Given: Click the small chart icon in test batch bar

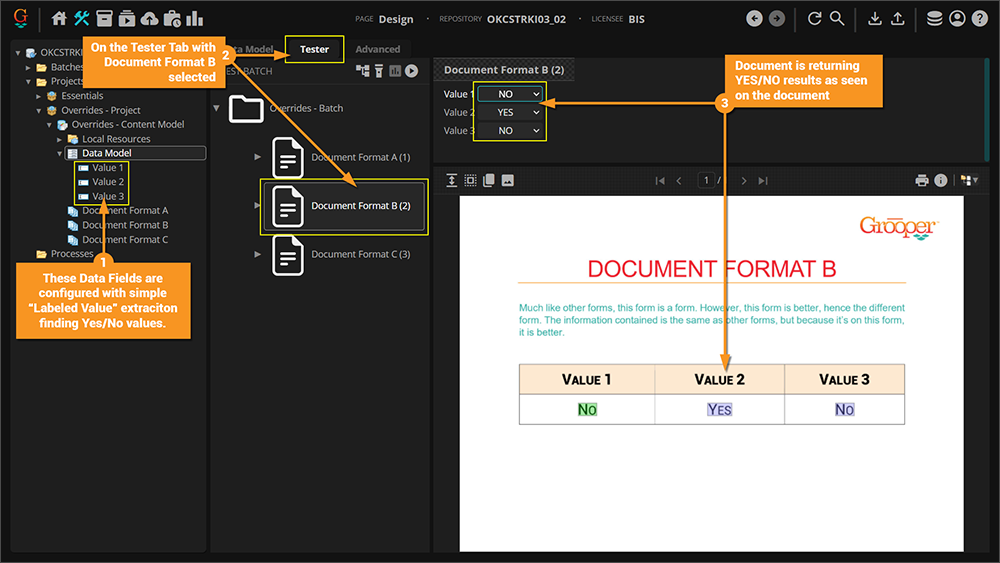Looking at the screenshot, I should point(395,71).
